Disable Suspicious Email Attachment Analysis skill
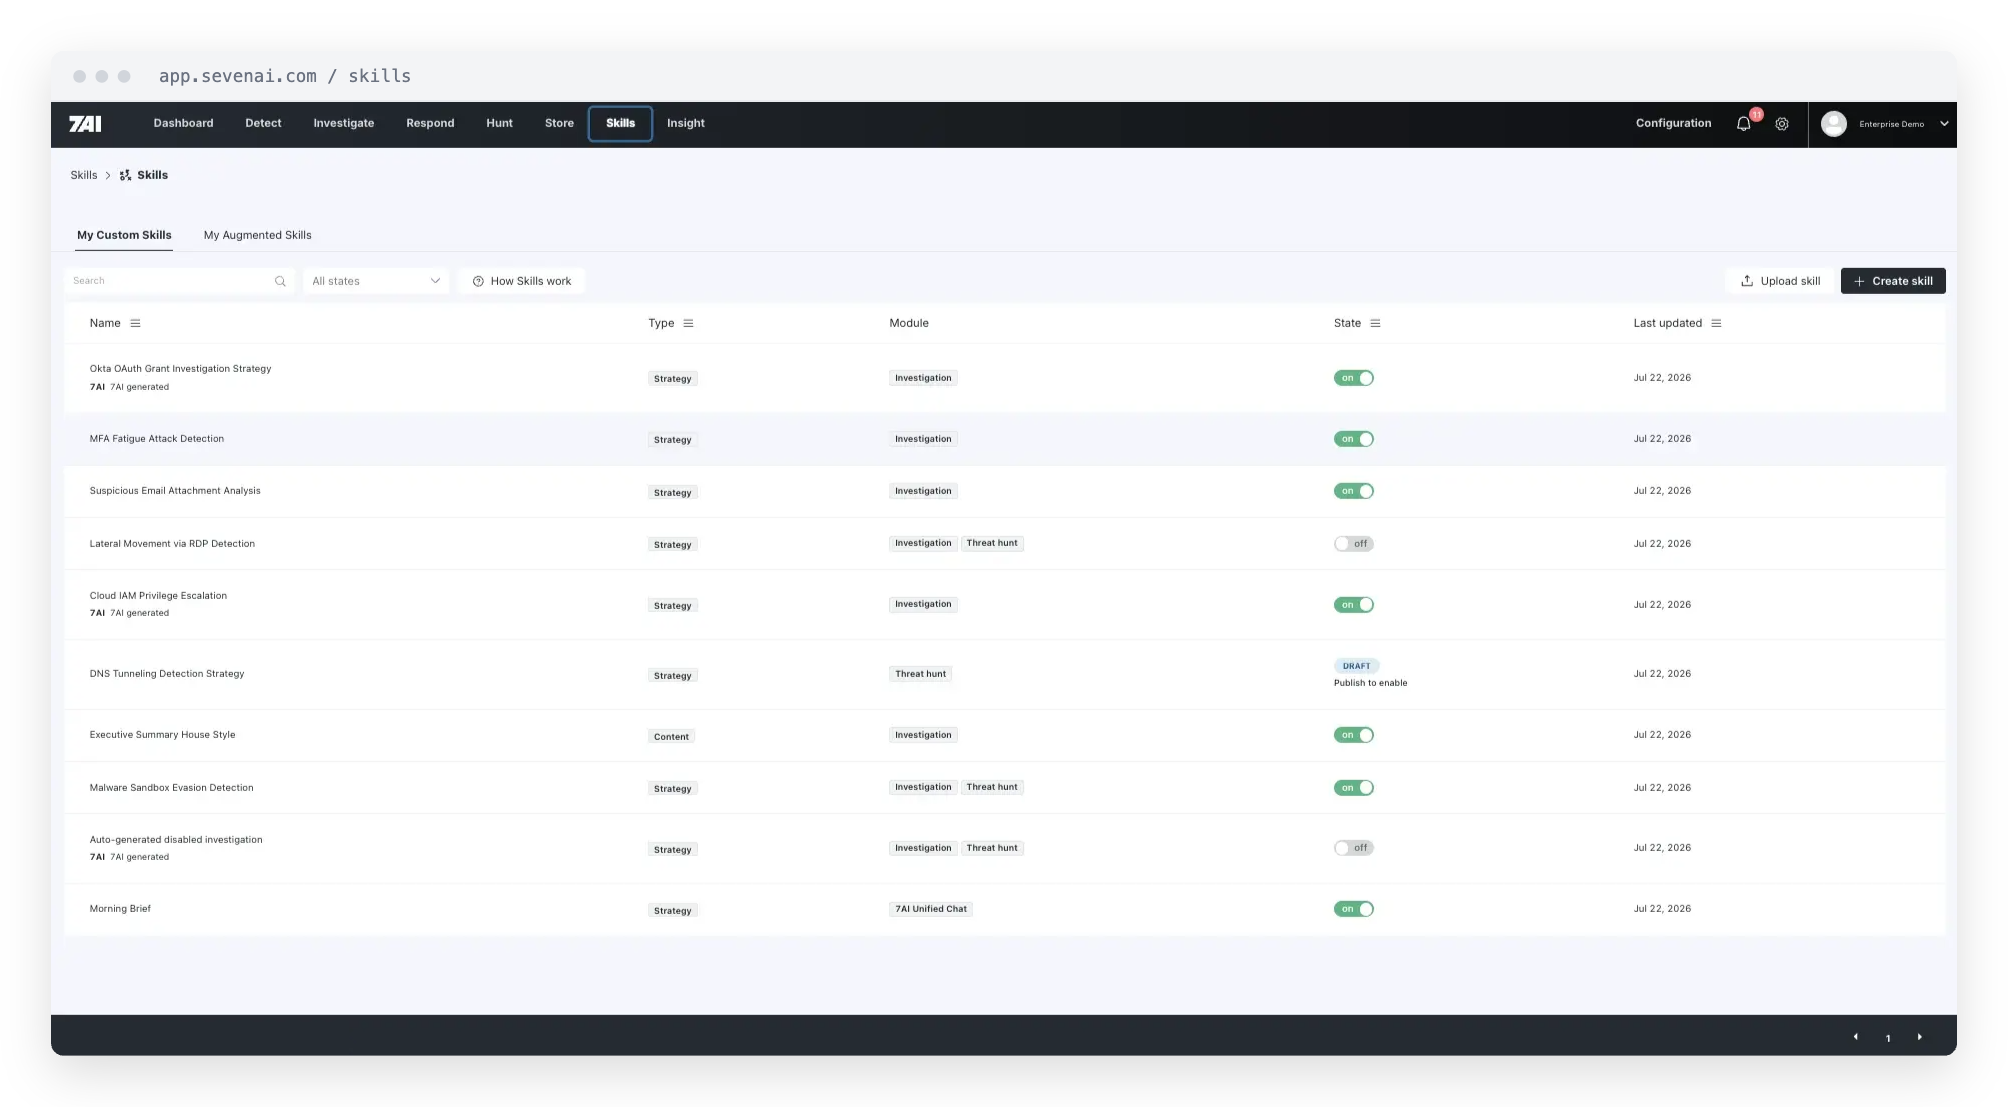The image size is (2008, 1107). pos(1353,491)
